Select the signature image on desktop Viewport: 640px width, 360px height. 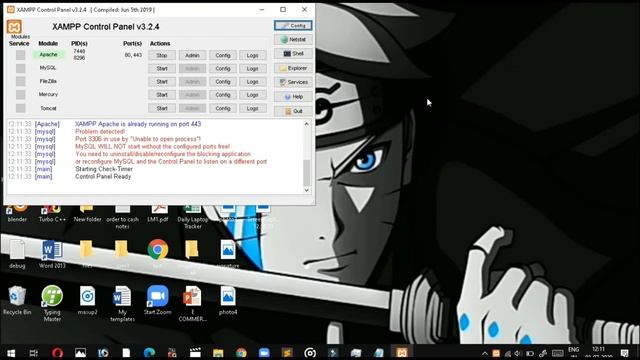228,254
